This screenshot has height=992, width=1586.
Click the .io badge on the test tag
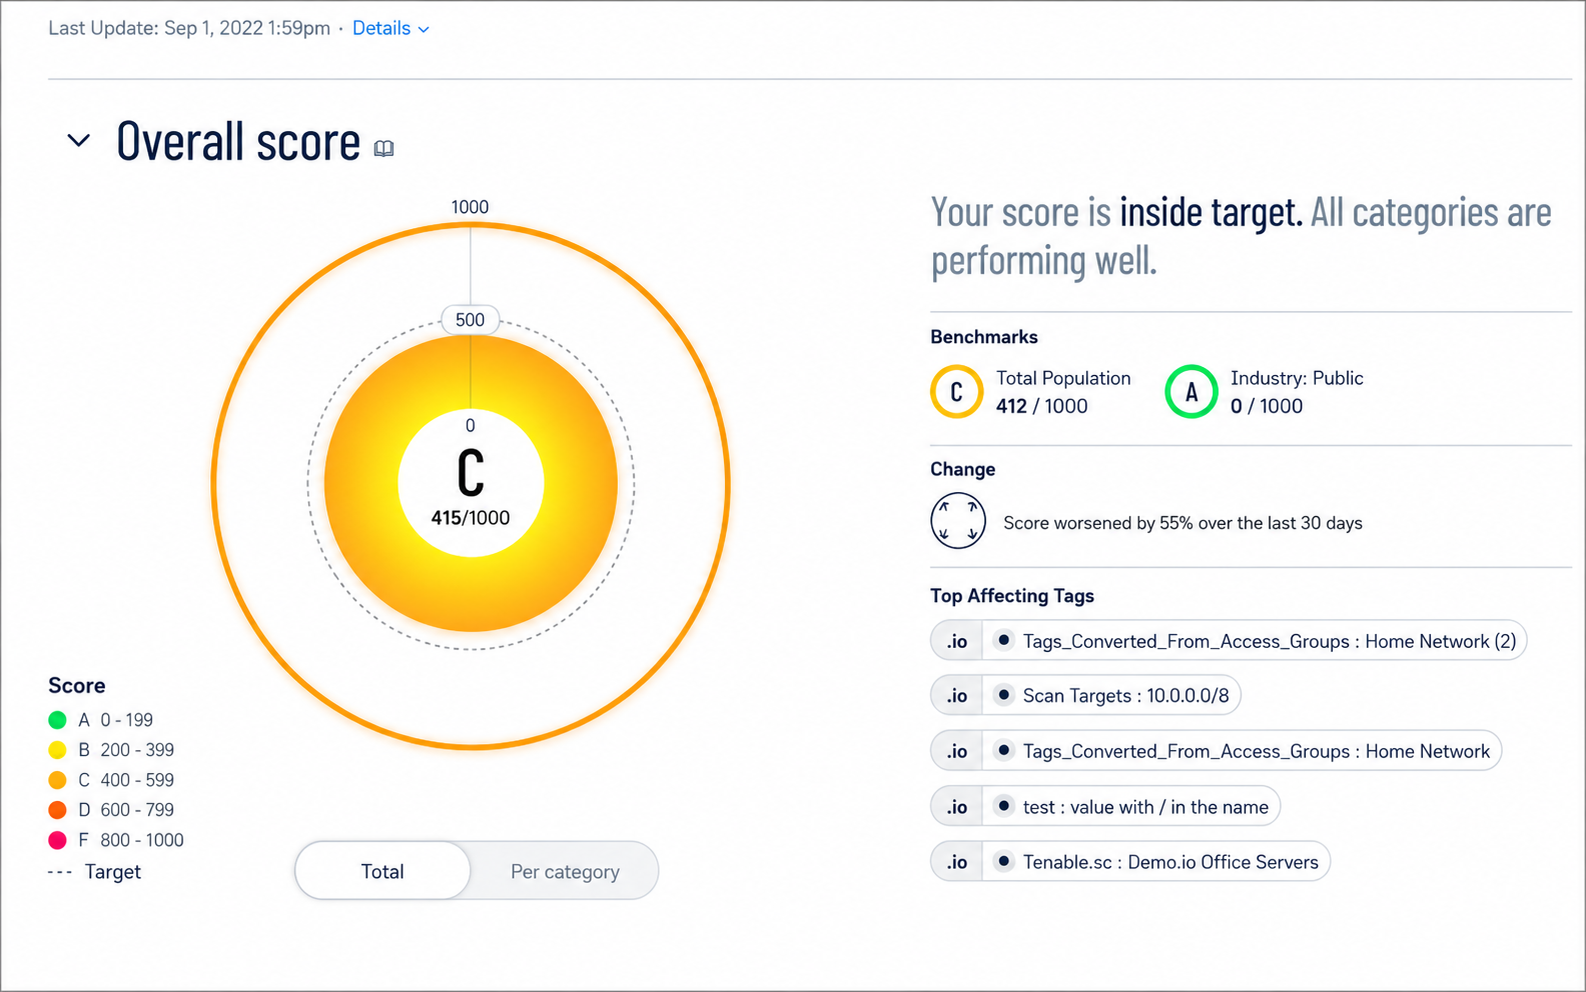pyautogui.click(x=957, y=807)
